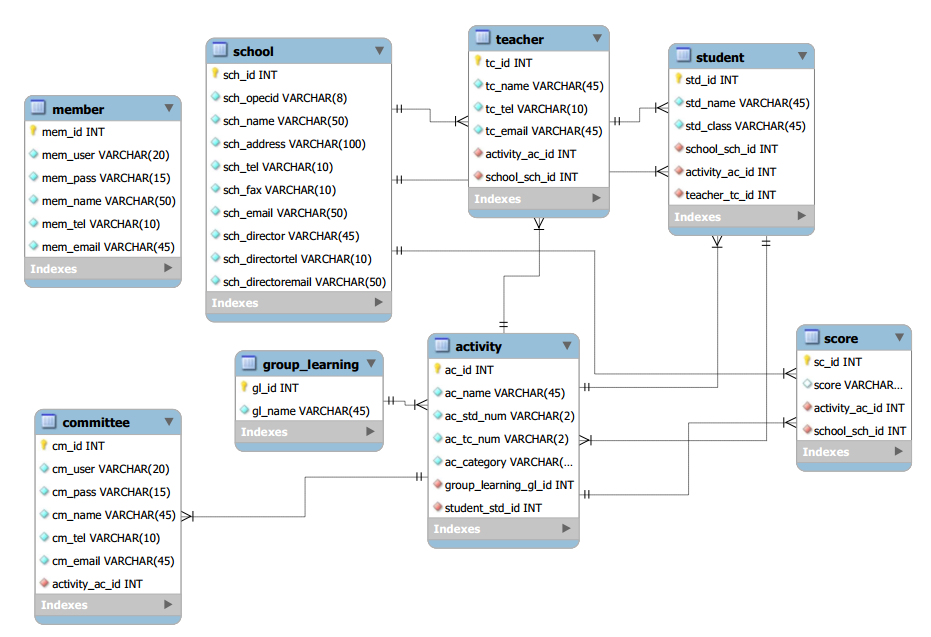Click the key icon next to tc_id
Screen dimensions: 931x637
(x=478, y=61)
